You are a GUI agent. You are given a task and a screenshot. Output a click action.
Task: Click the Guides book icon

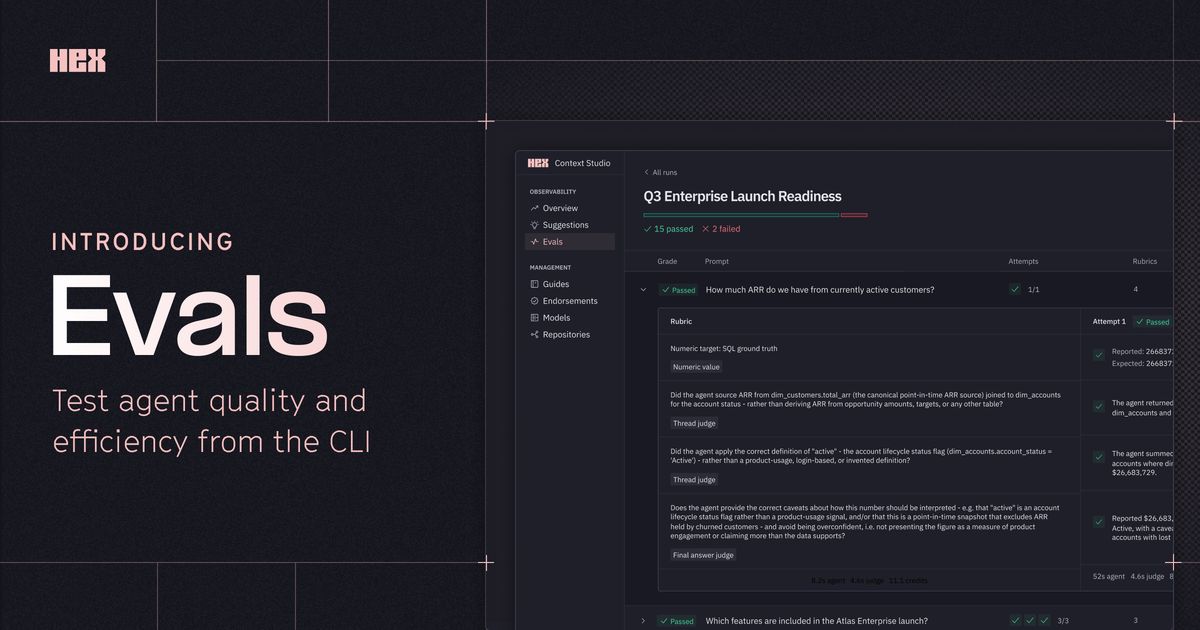coord(535,284)
